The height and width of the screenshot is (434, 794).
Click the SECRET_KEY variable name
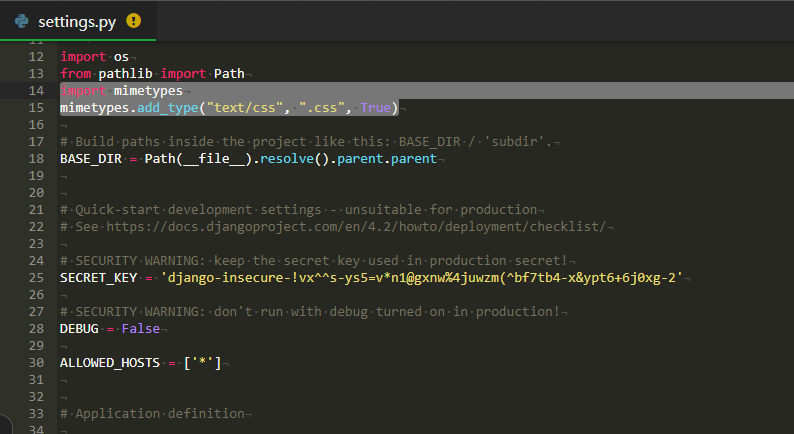pos(98,278)
